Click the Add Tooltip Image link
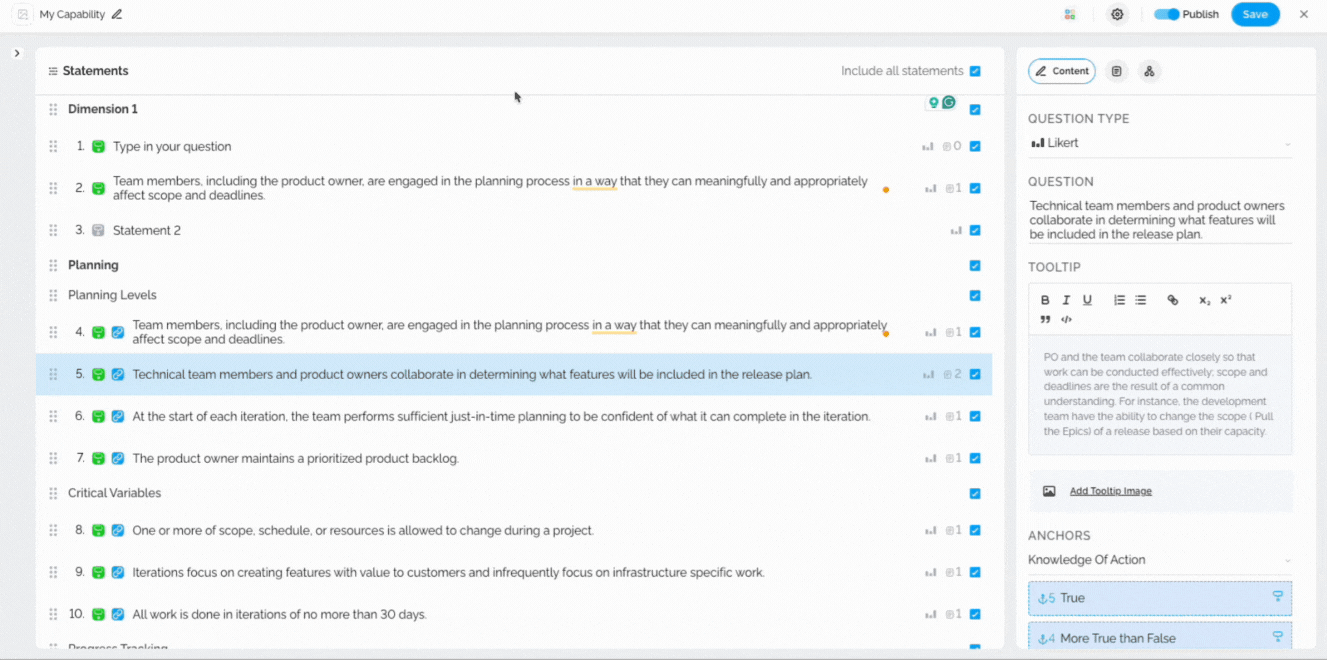 point(1110,492)
